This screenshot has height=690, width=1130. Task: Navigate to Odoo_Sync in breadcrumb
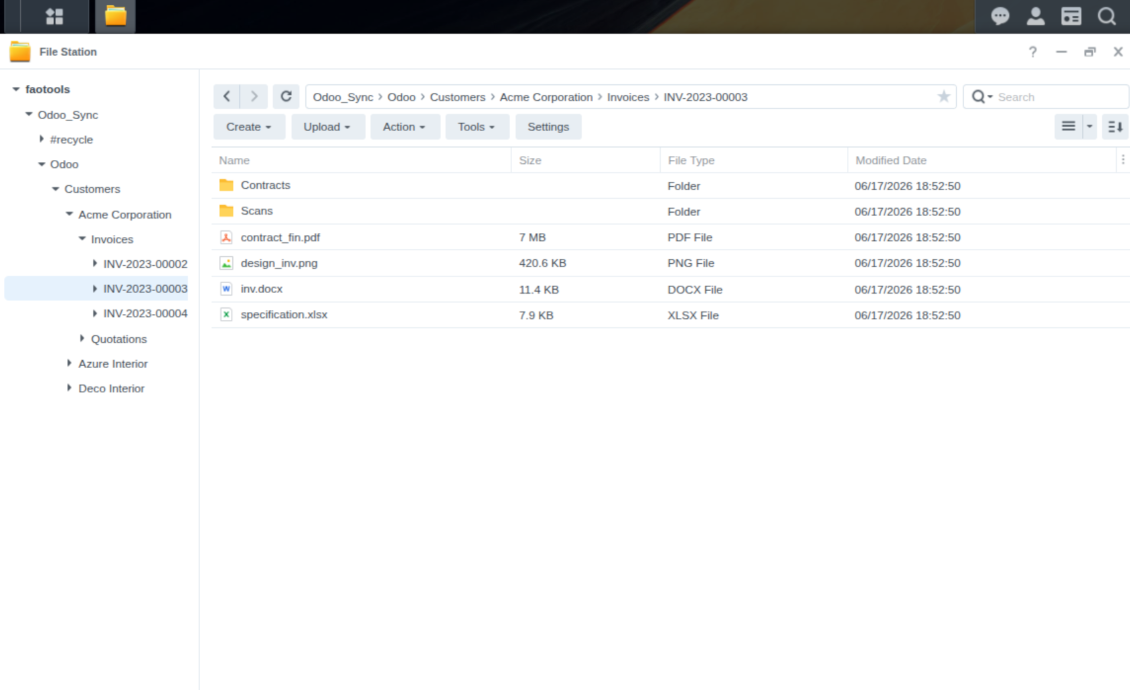point(343,97)
